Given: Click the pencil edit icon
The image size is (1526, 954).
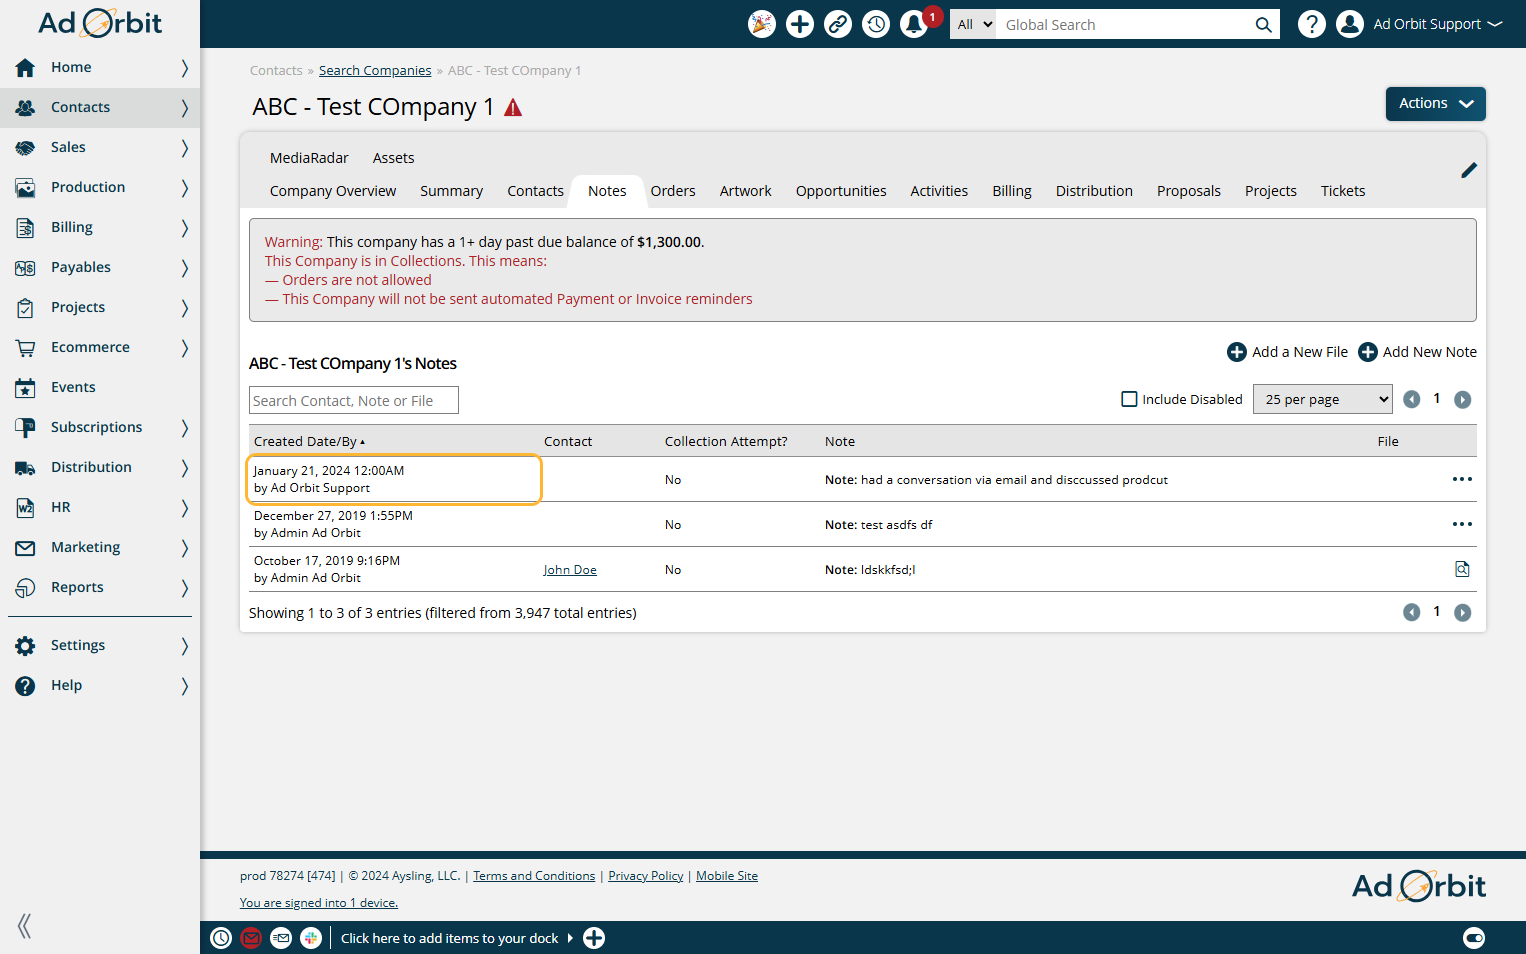Looking at the screenshot, I should point(1468,170).
